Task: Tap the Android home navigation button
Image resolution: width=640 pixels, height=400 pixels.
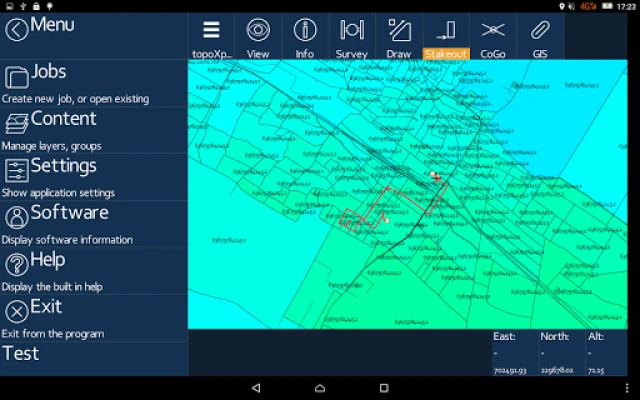Action: (320, 388)
